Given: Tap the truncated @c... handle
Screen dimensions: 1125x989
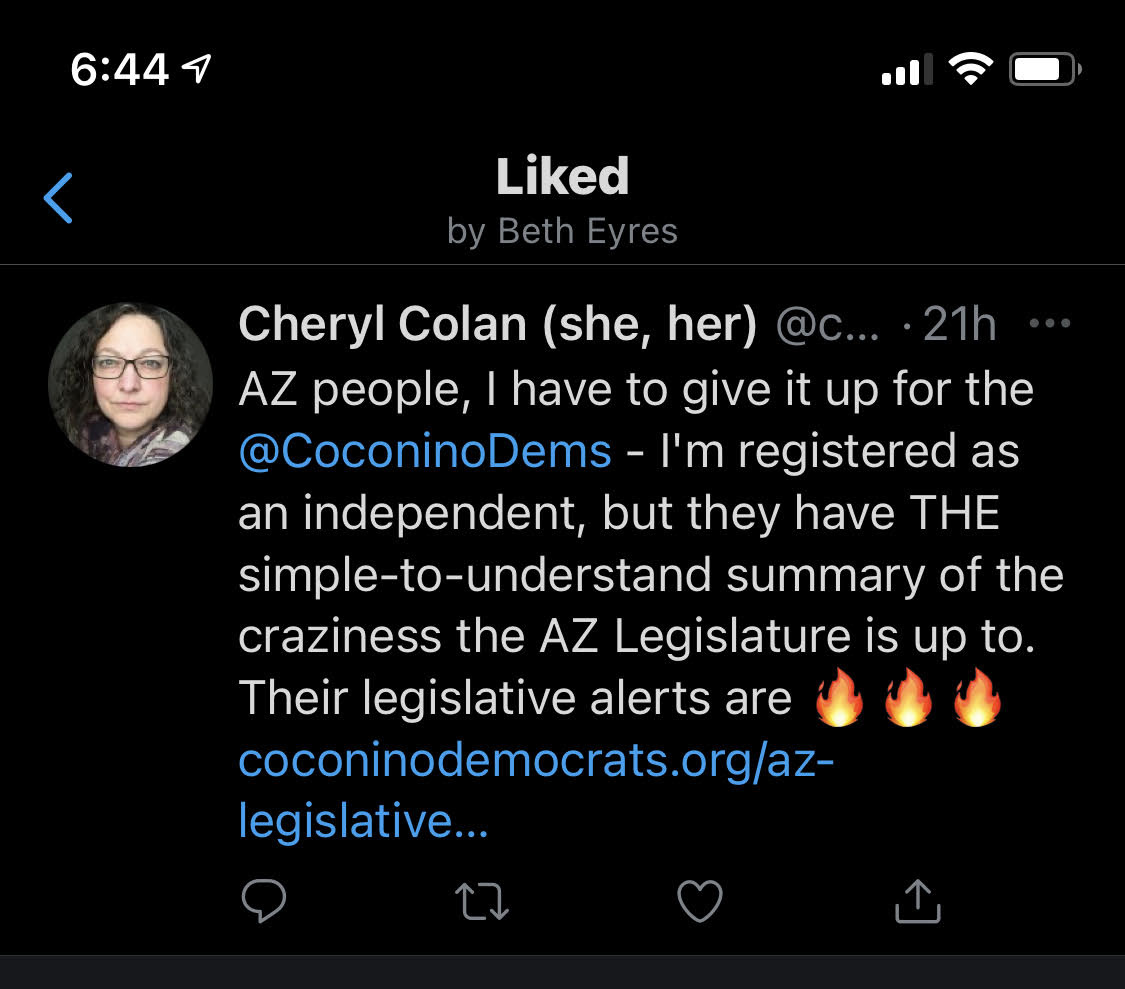Looking at the screenshot, I should click(x=827, y=325).
